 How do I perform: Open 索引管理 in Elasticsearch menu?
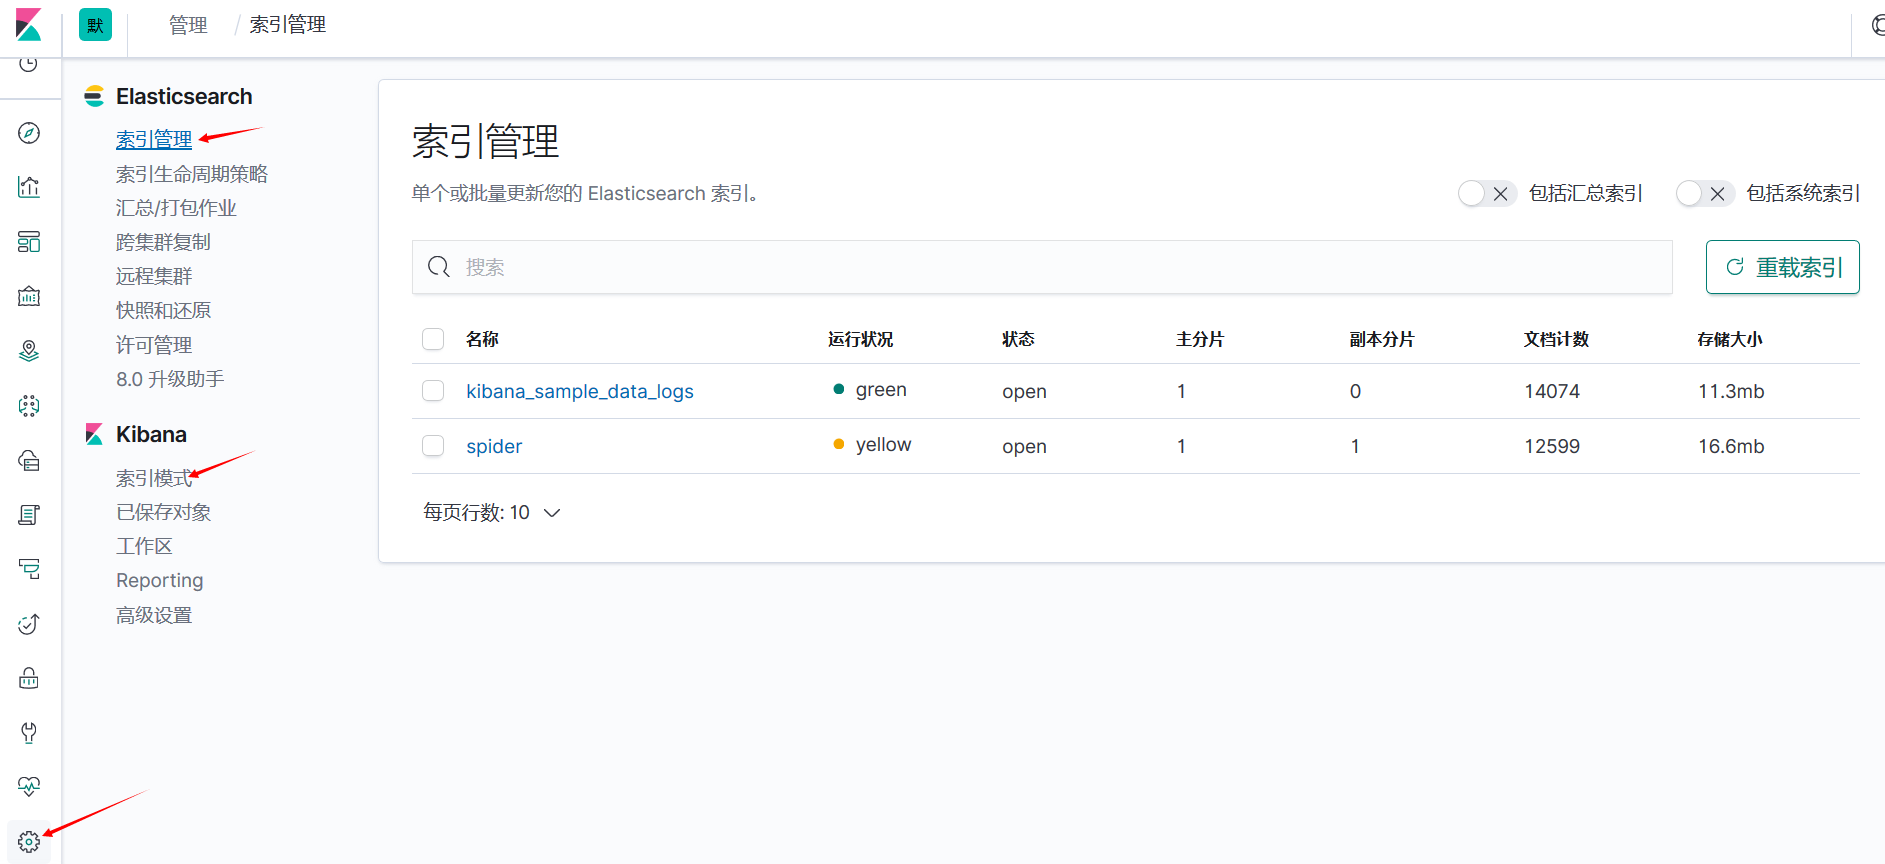[x=154, y=139]
